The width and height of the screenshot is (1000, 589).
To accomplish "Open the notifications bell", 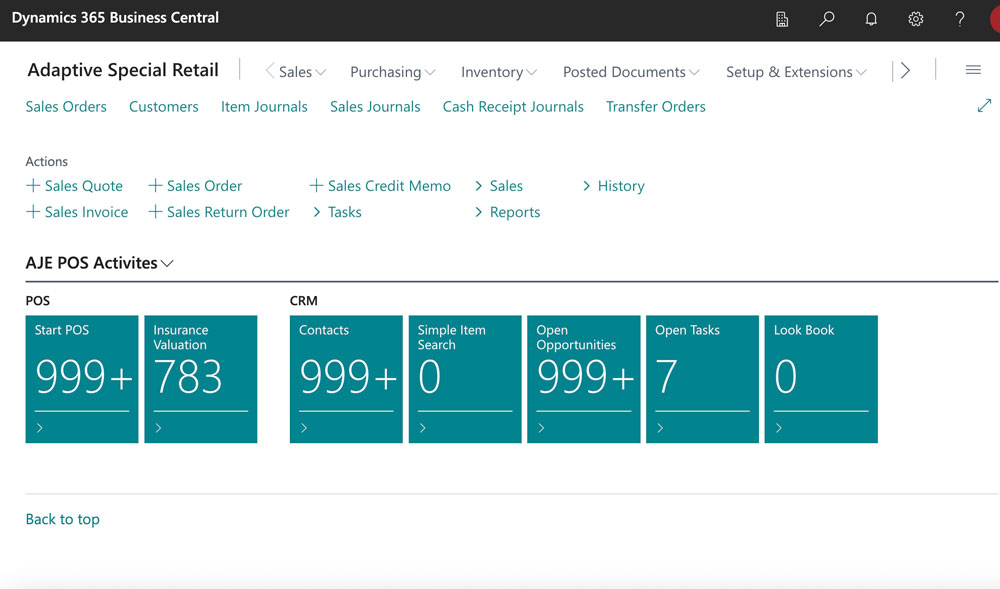I will 871,19.
